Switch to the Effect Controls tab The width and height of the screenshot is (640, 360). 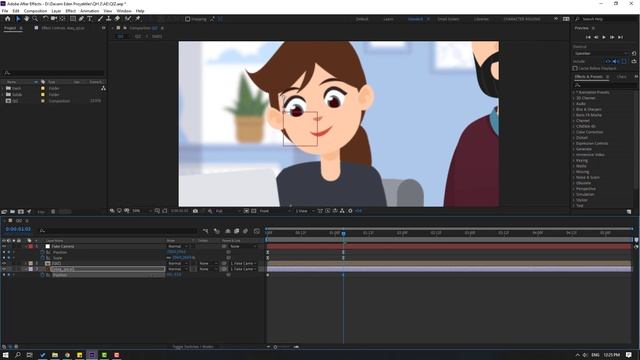pos(63,28)
